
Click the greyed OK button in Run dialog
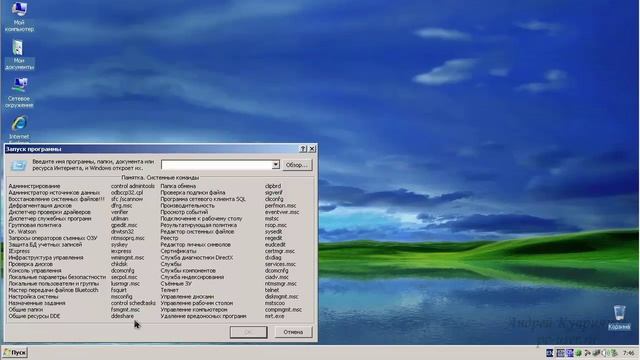[x=248, y=332]
